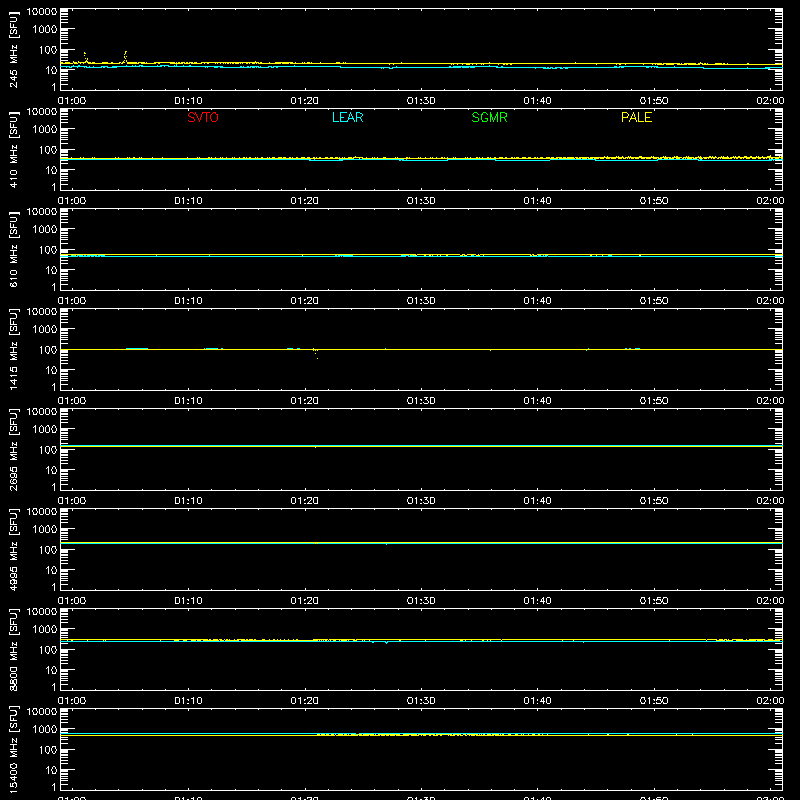Click the green SGMR legend label
The height and width of the screenshot is (800, 800).
click(x=489, y=117)
